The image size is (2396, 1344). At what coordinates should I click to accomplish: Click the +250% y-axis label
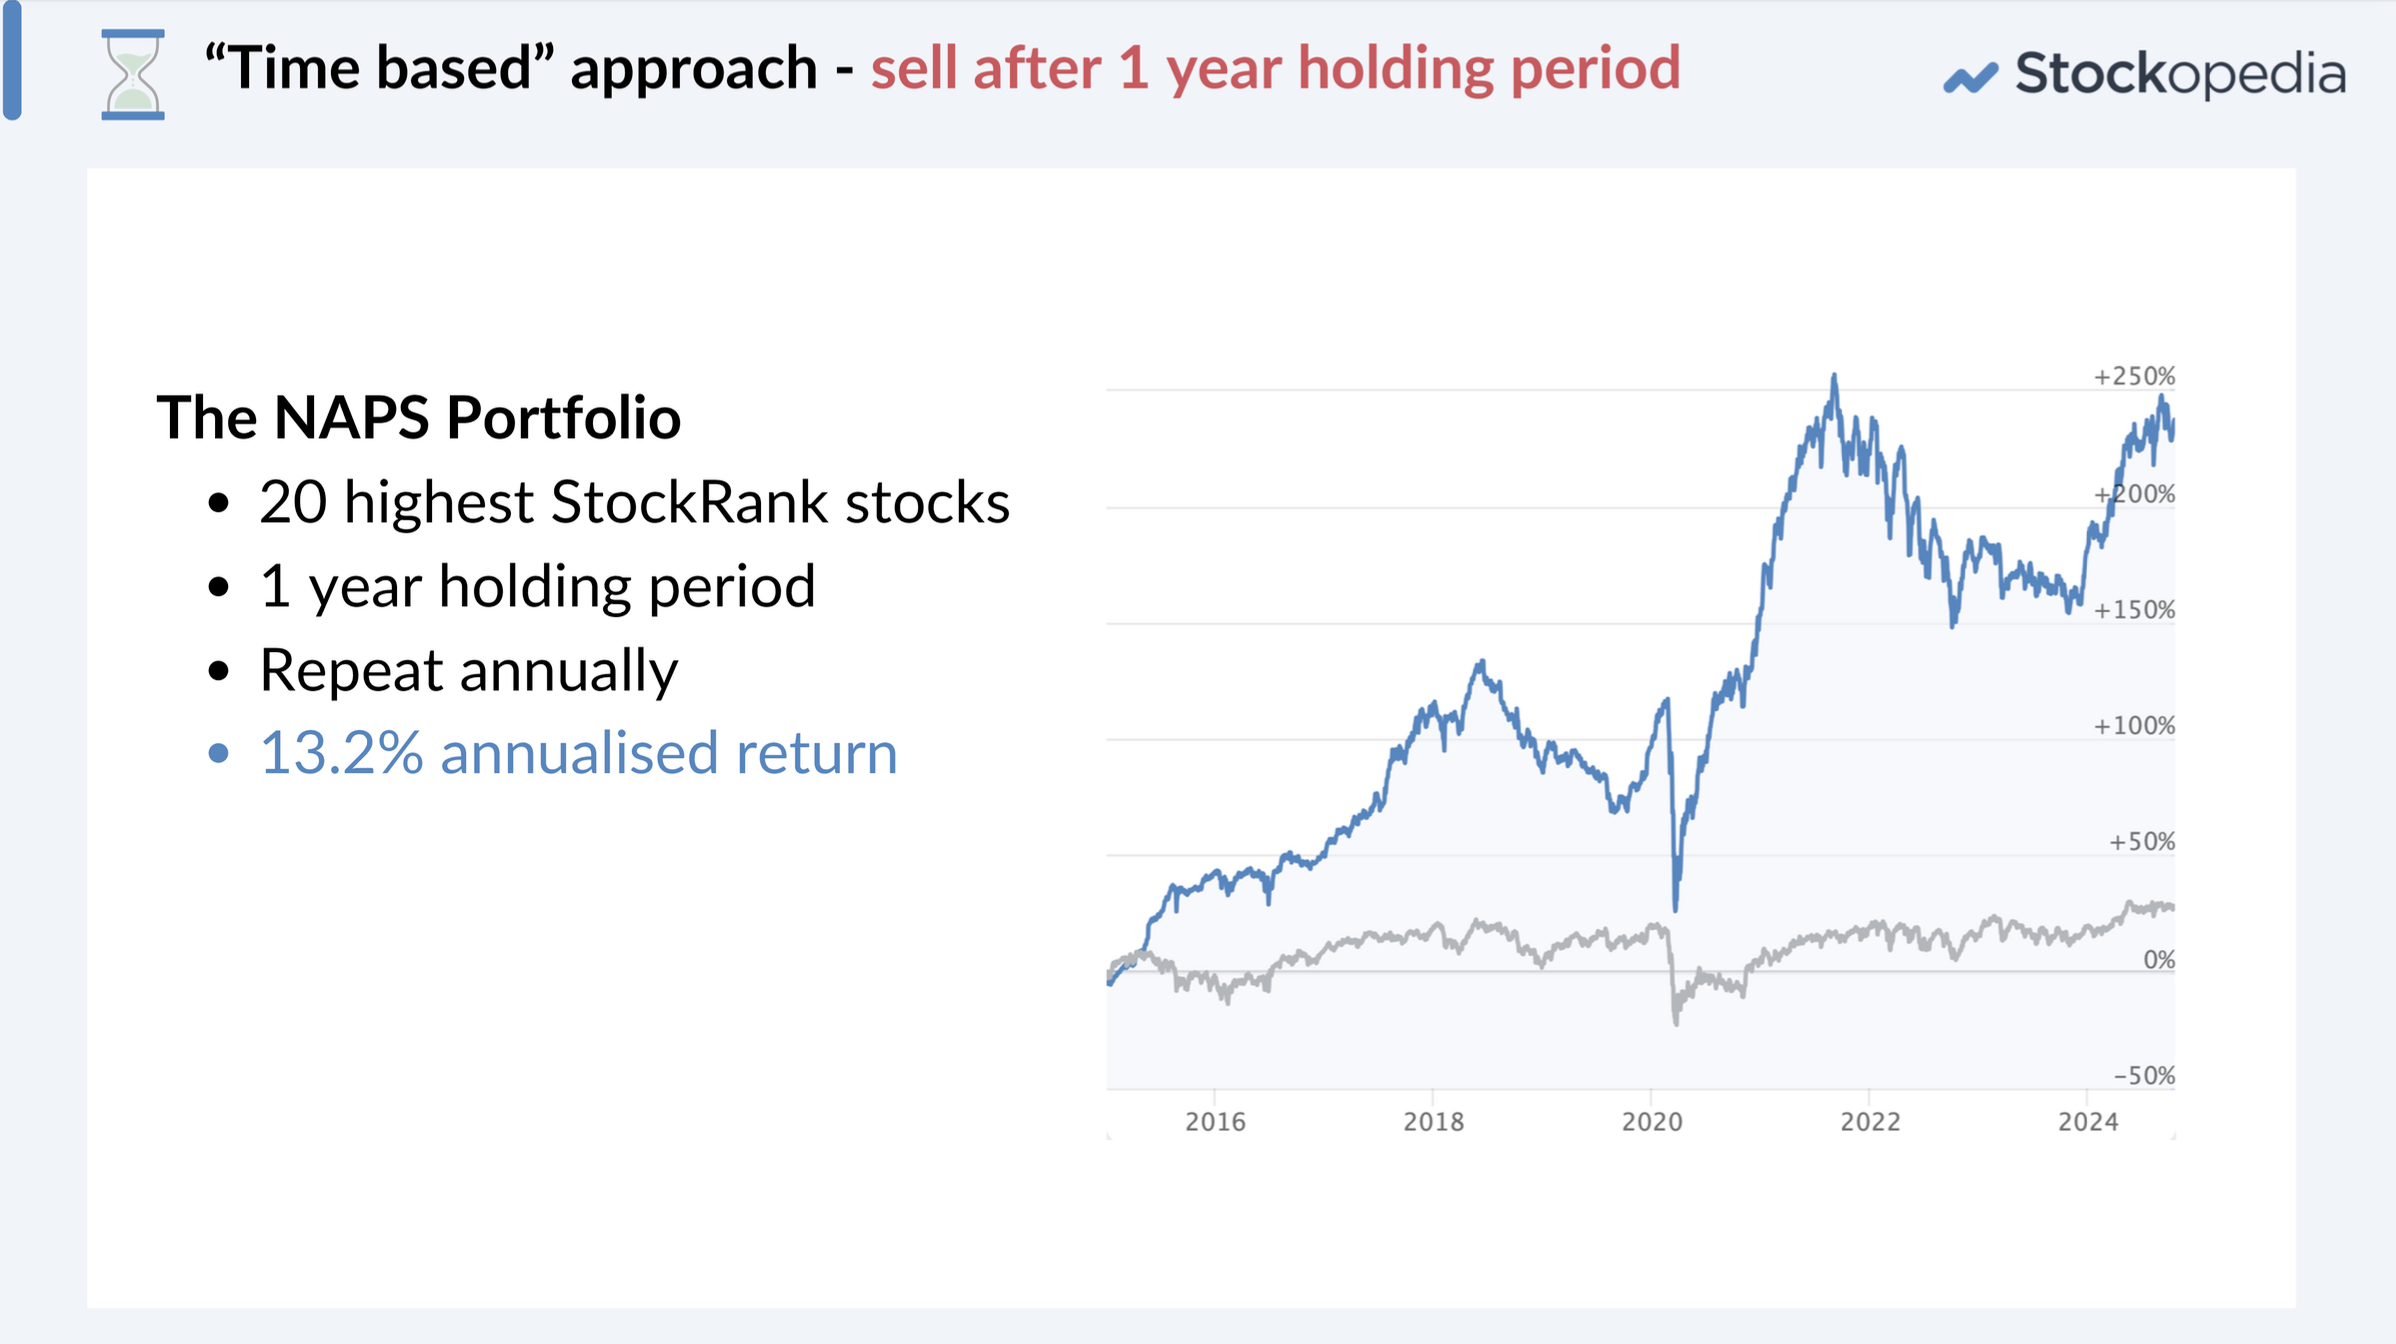tap(2134, 377)
